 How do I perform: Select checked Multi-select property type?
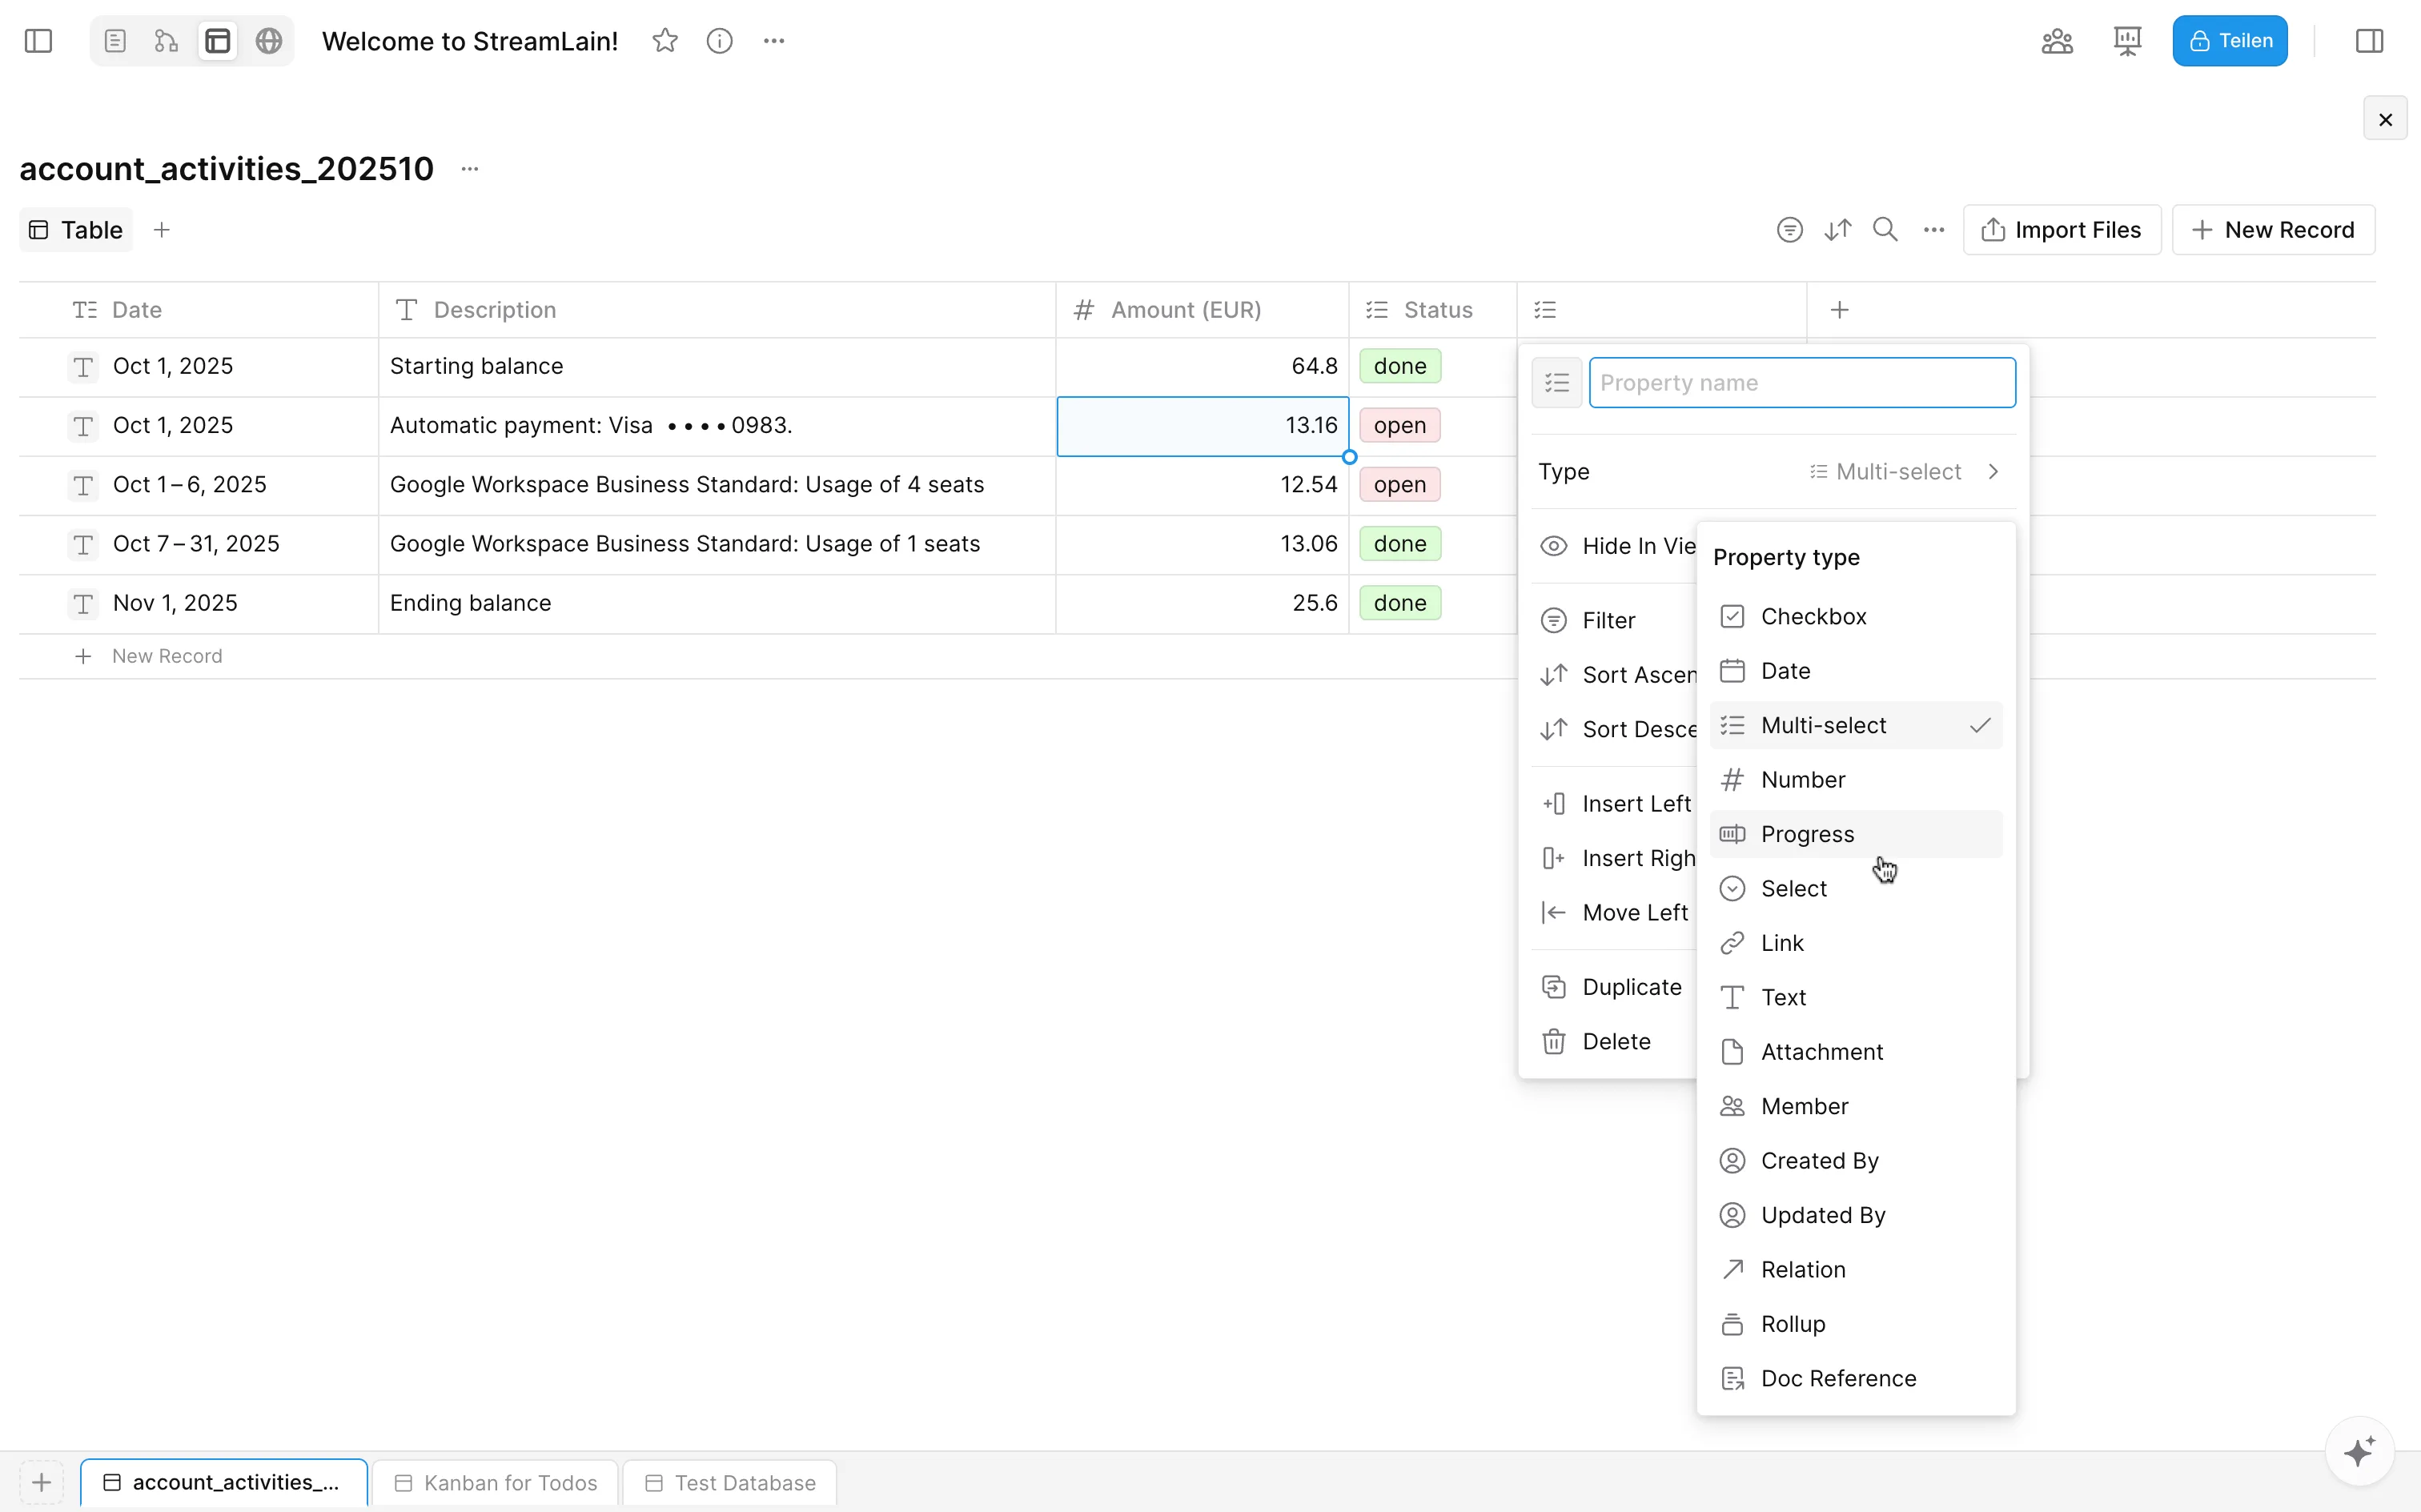1856,726
